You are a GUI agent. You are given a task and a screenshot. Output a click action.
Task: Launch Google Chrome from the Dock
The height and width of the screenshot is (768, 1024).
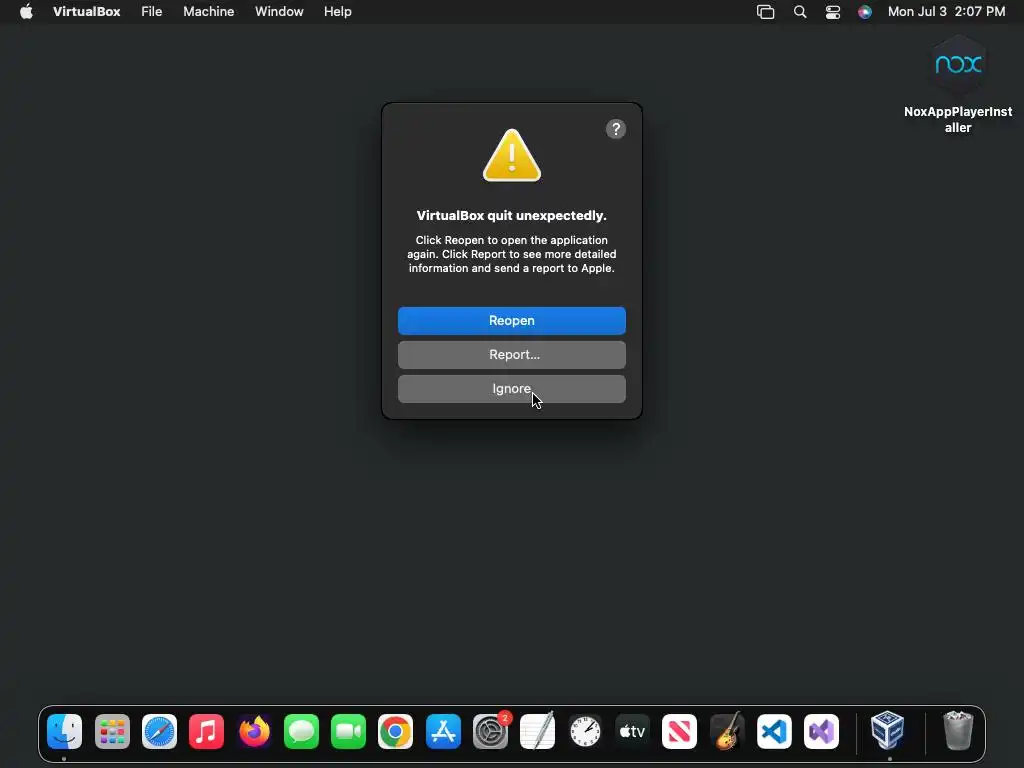pos(395,731)
